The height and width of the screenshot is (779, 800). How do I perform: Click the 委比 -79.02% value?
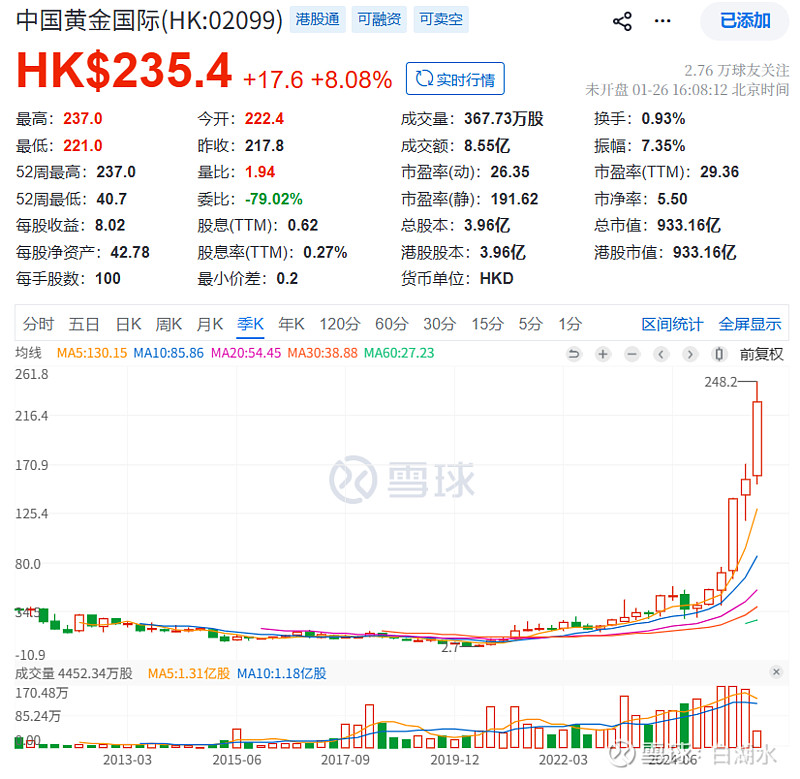coord(274,199)
